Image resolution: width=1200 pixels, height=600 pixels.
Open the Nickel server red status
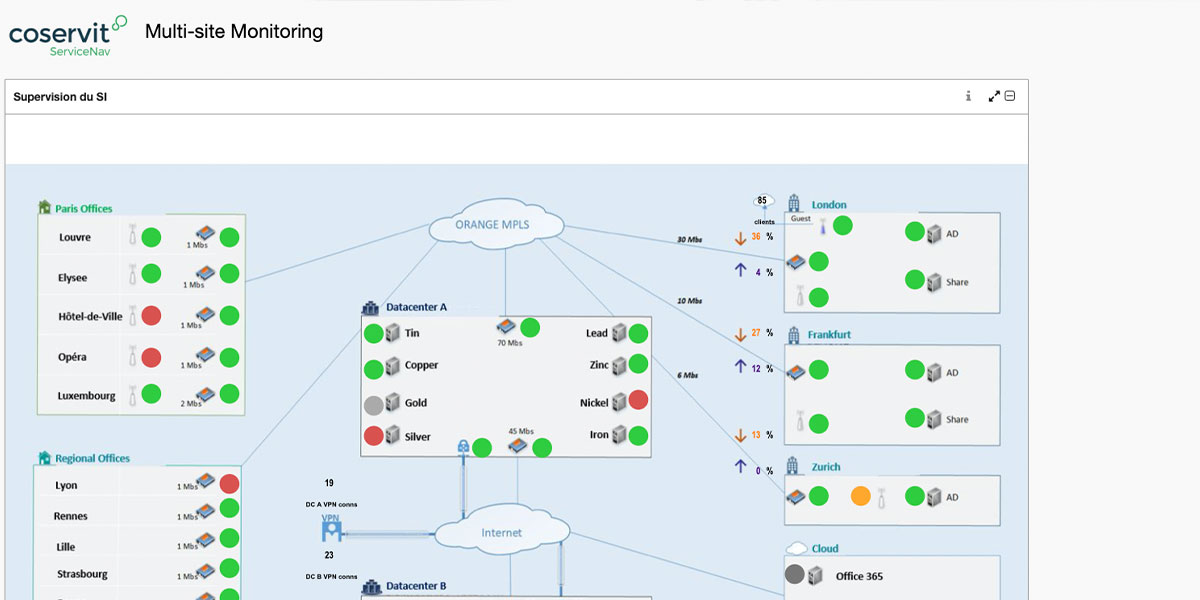point(638,401)
